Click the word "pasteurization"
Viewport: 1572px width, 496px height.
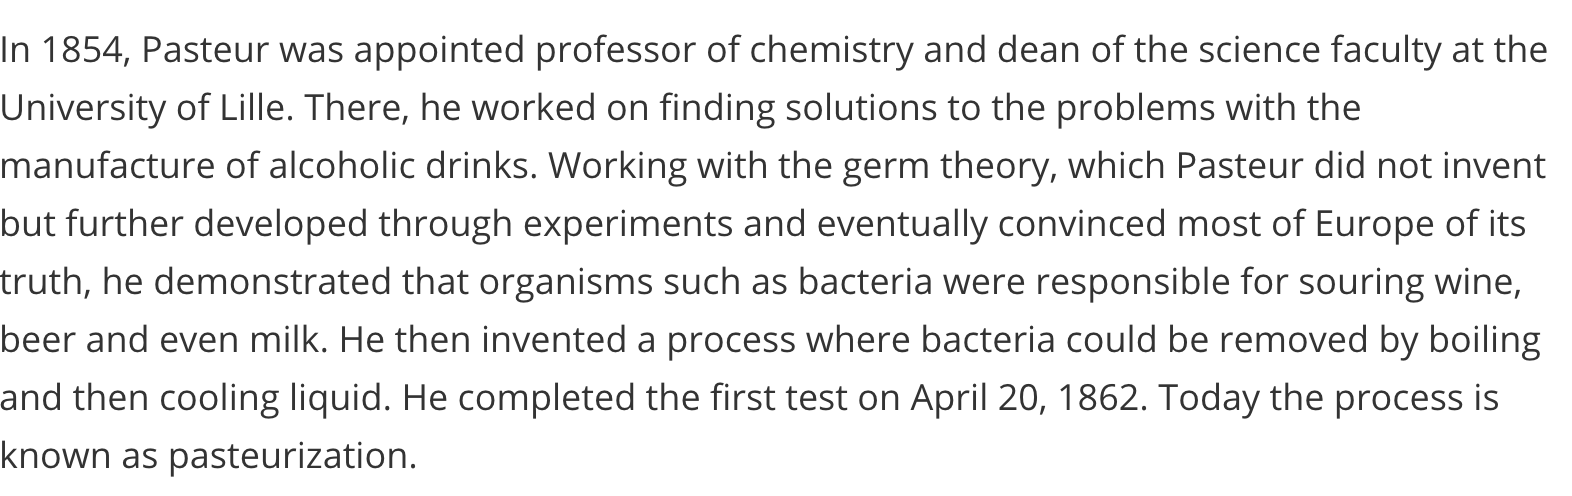pos(291,456)
